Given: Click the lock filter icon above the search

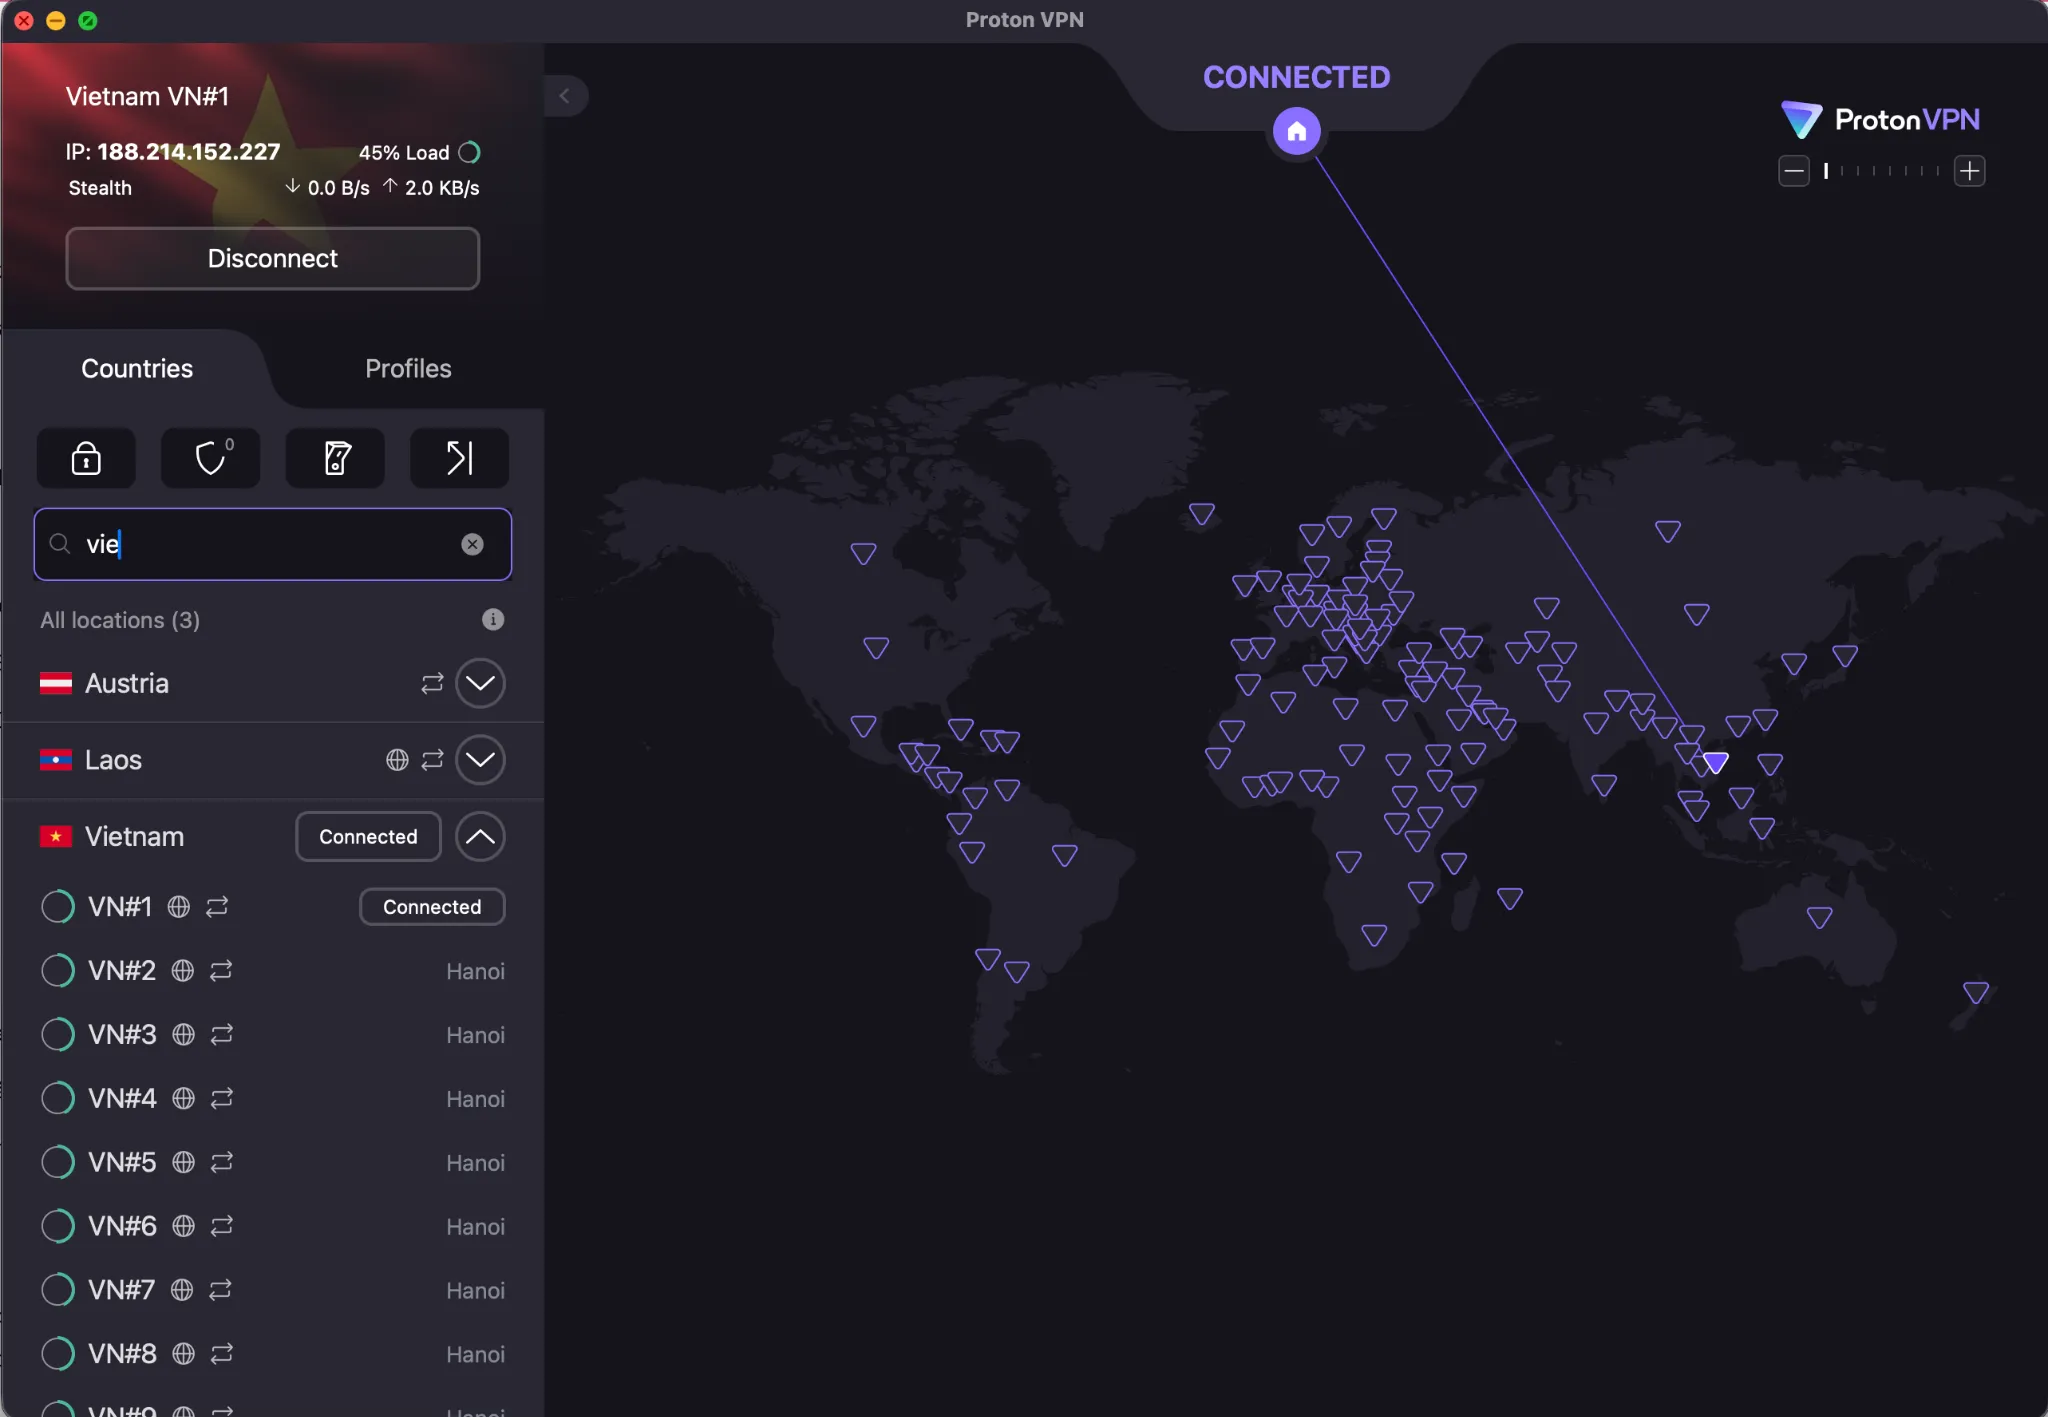Looking at the screenshot, I should click(x=85, y=458).
